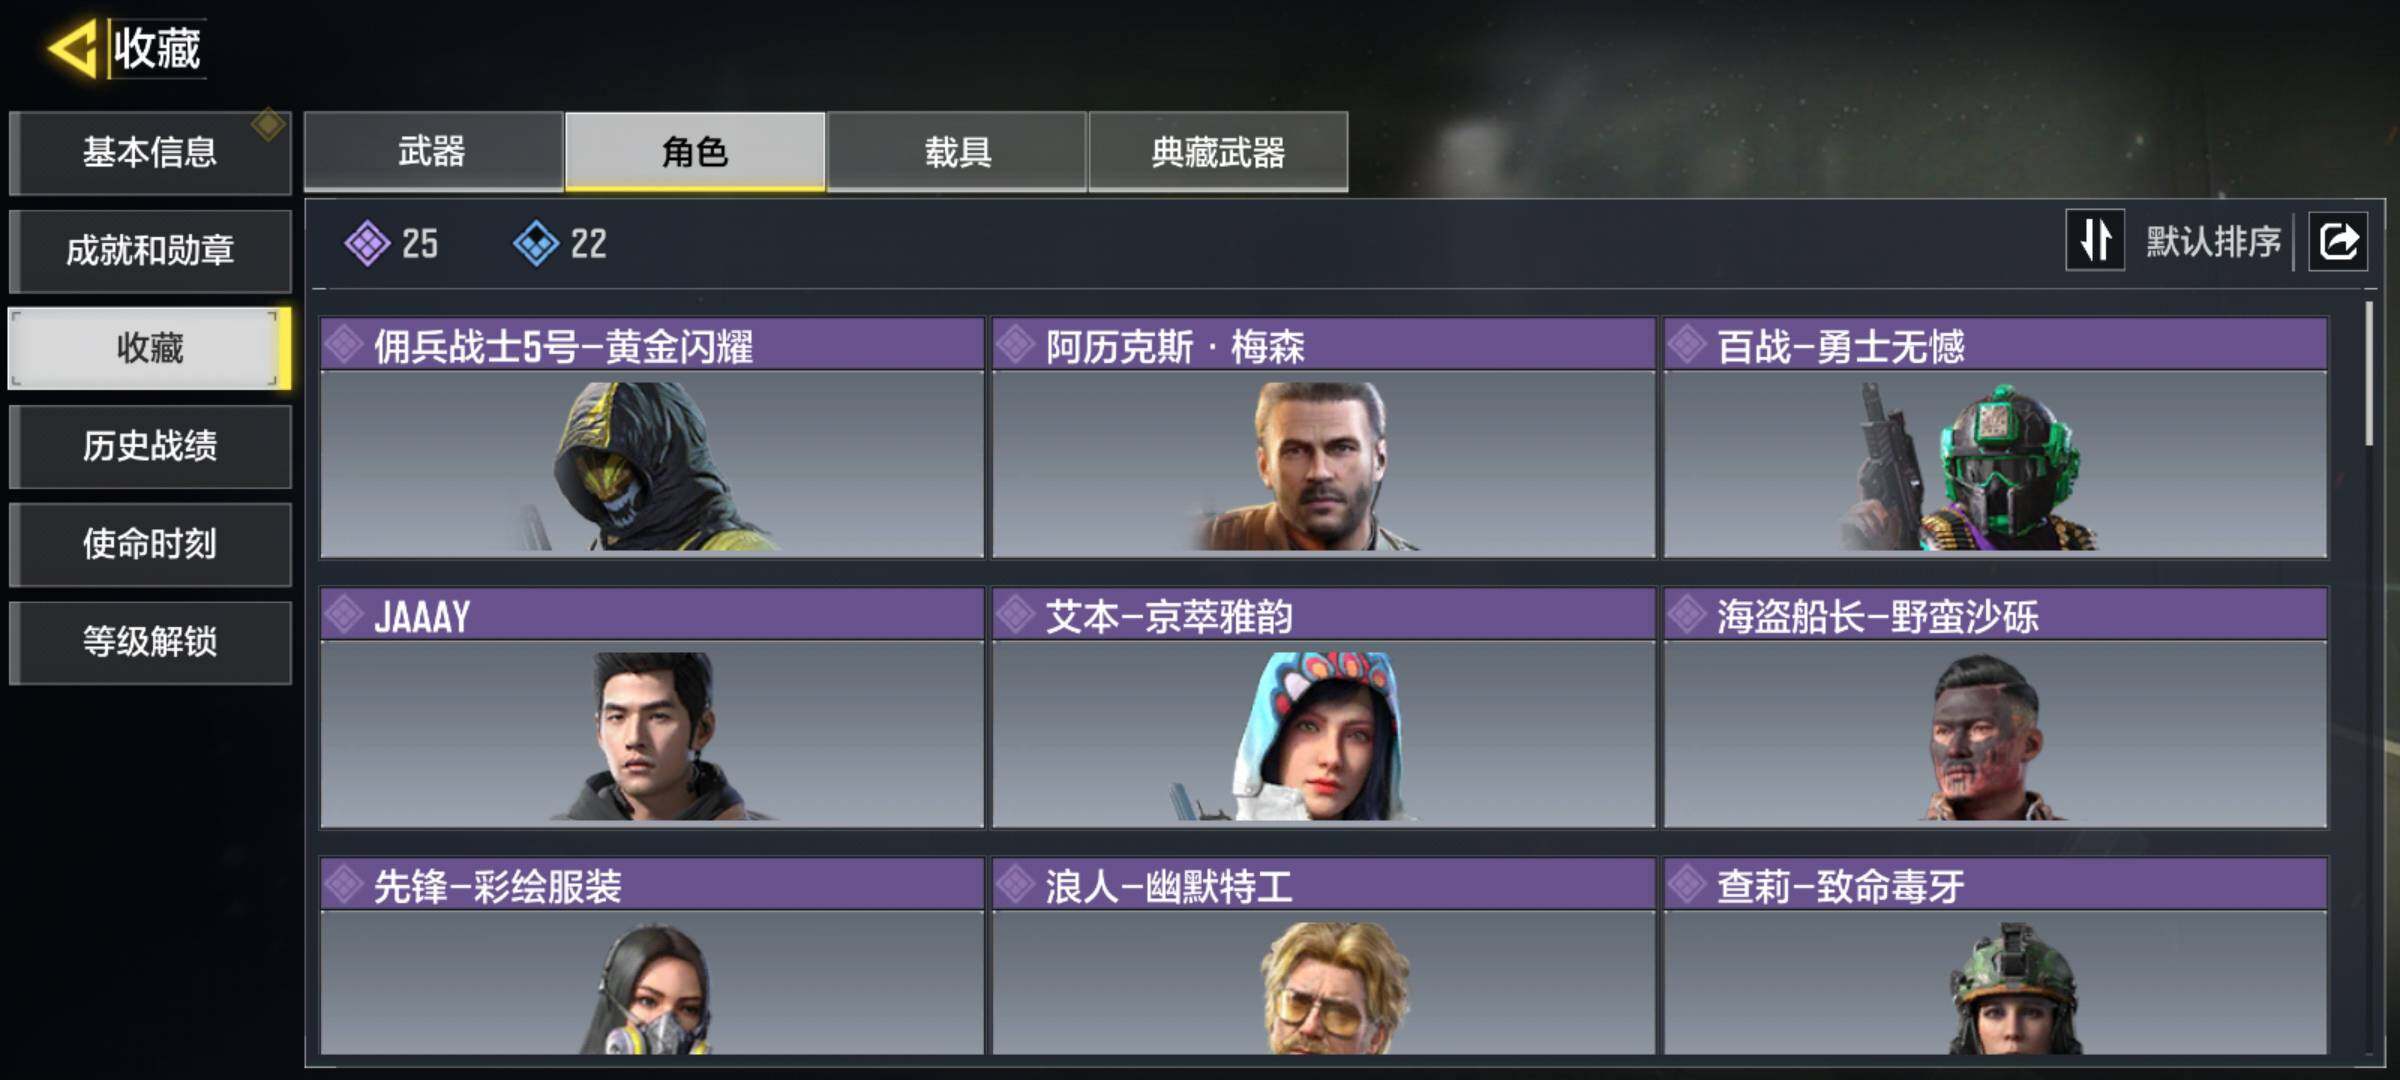Open 等级解锁 sidebar section
The height and width of the screenshot is (1080, 2400).
150,642
